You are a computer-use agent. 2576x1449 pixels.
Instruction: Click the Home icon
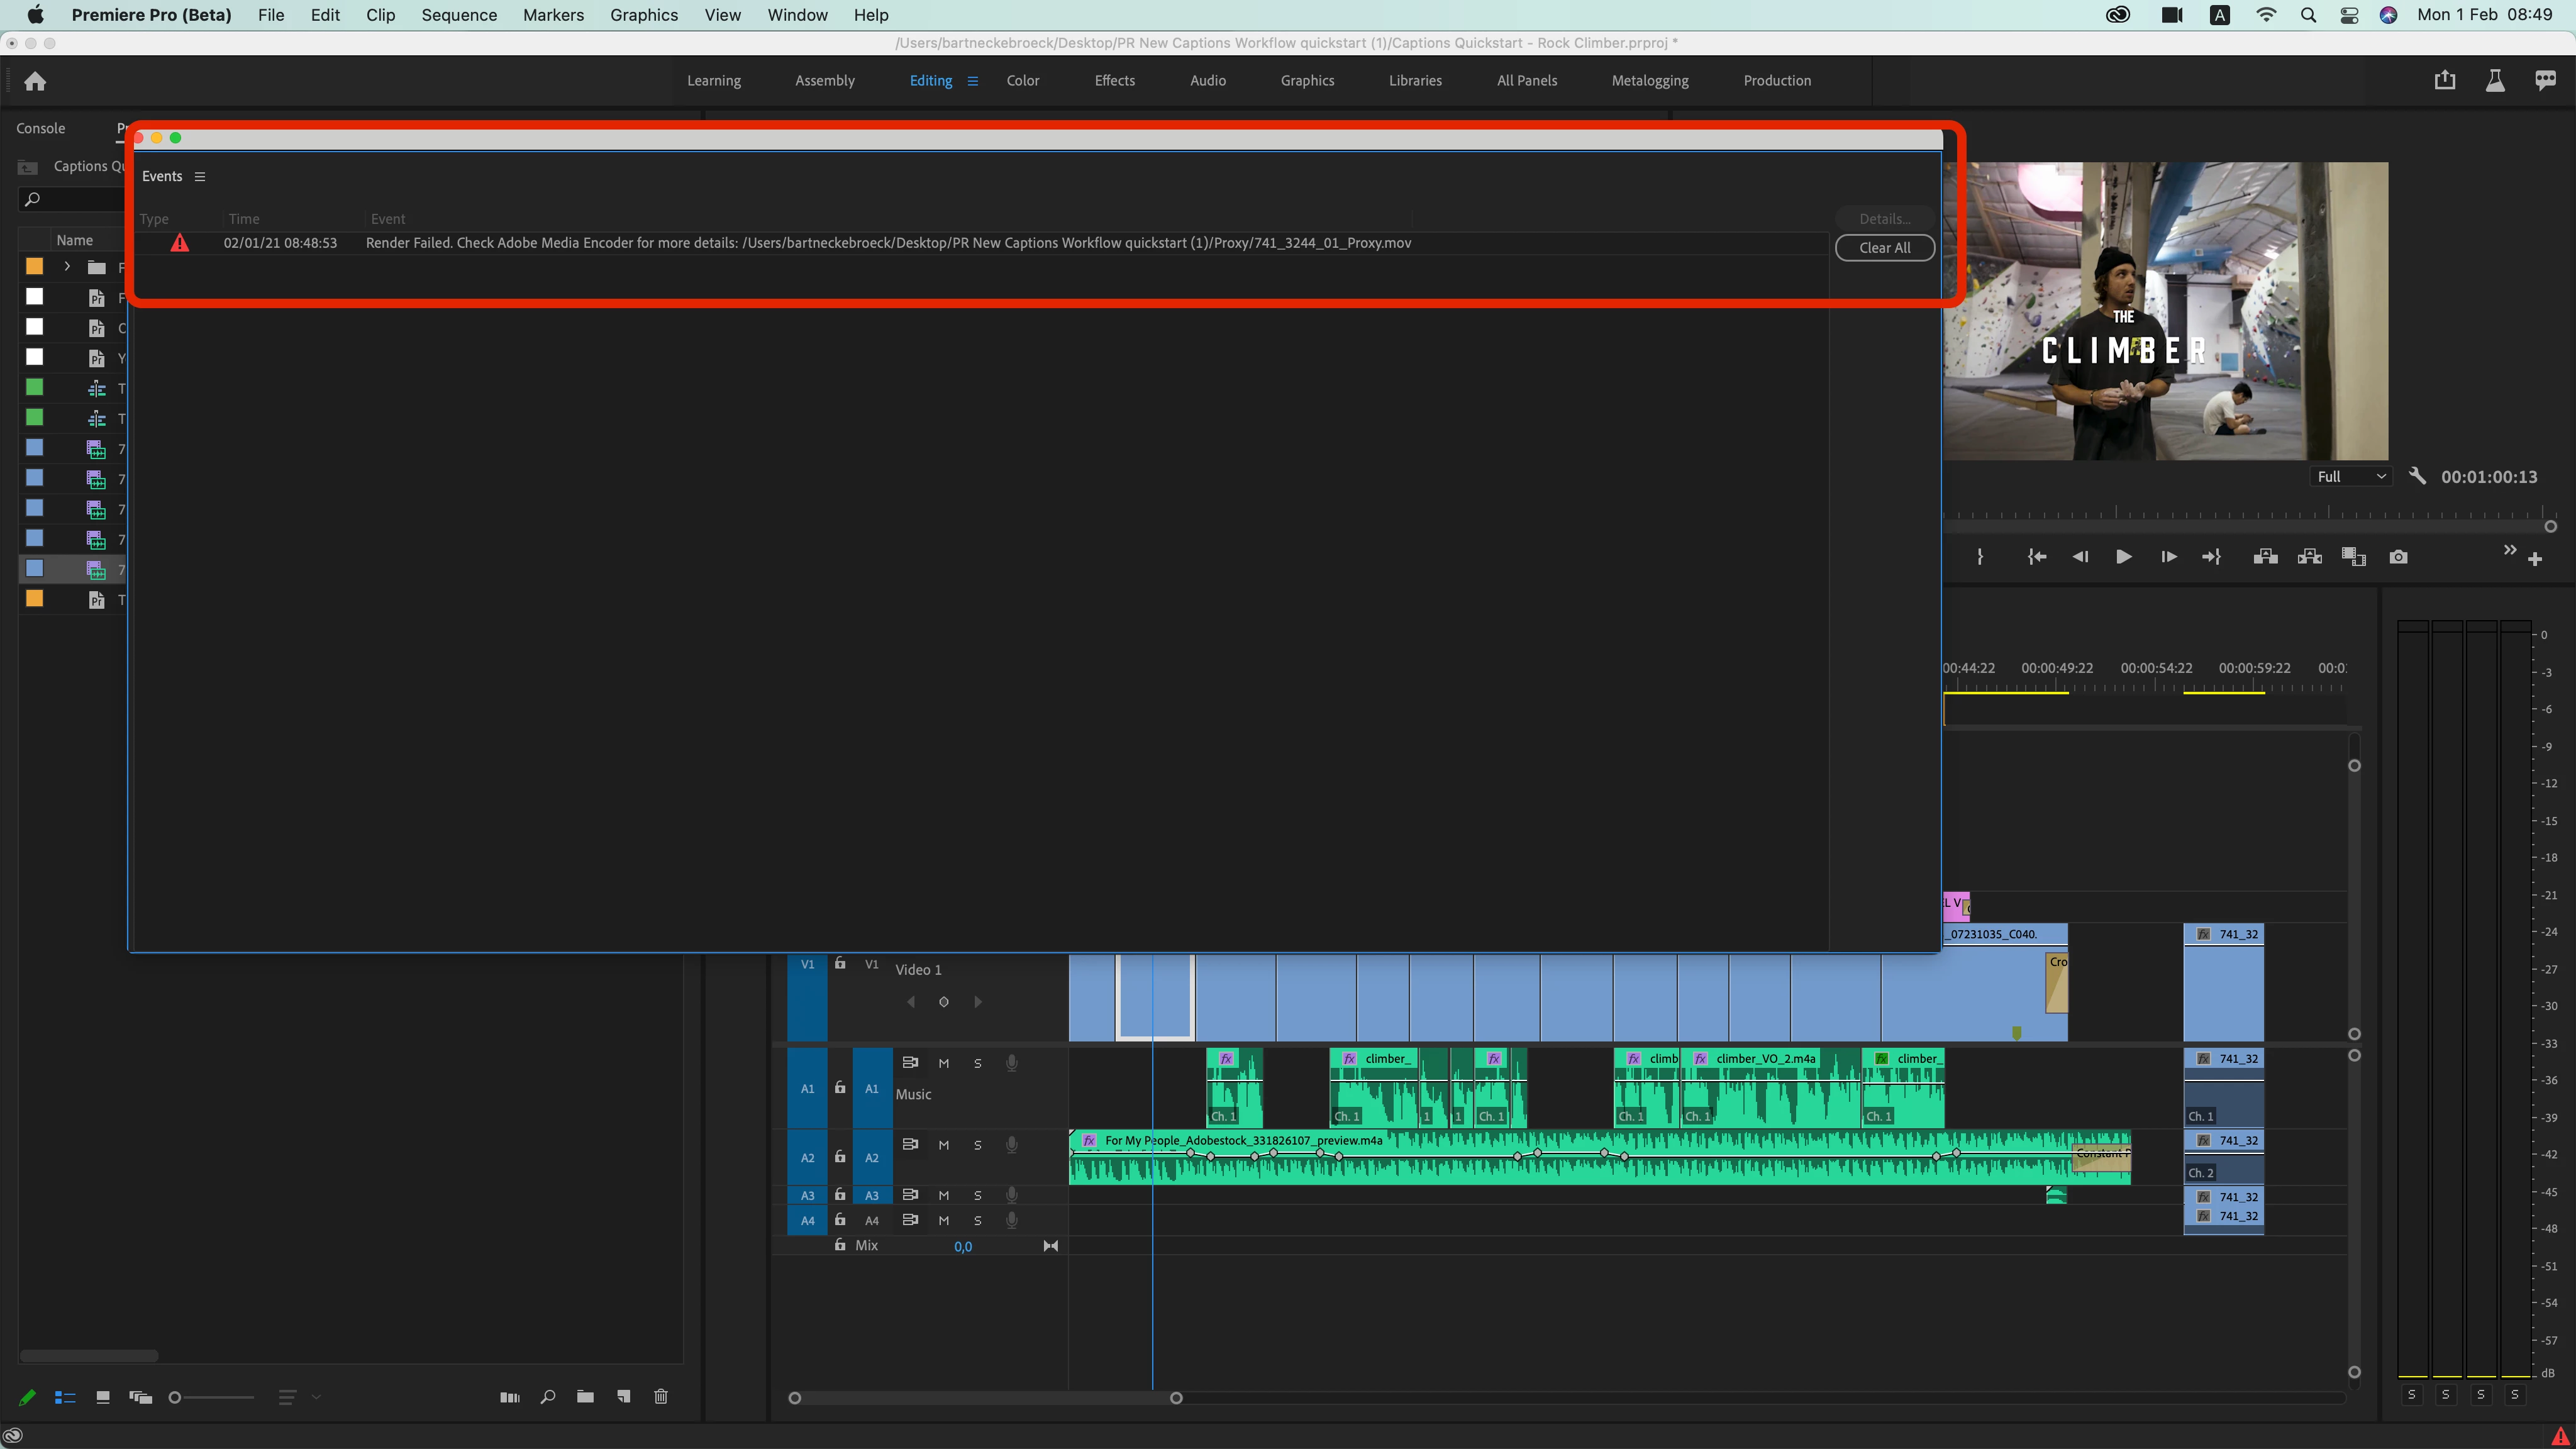point(35,81)
